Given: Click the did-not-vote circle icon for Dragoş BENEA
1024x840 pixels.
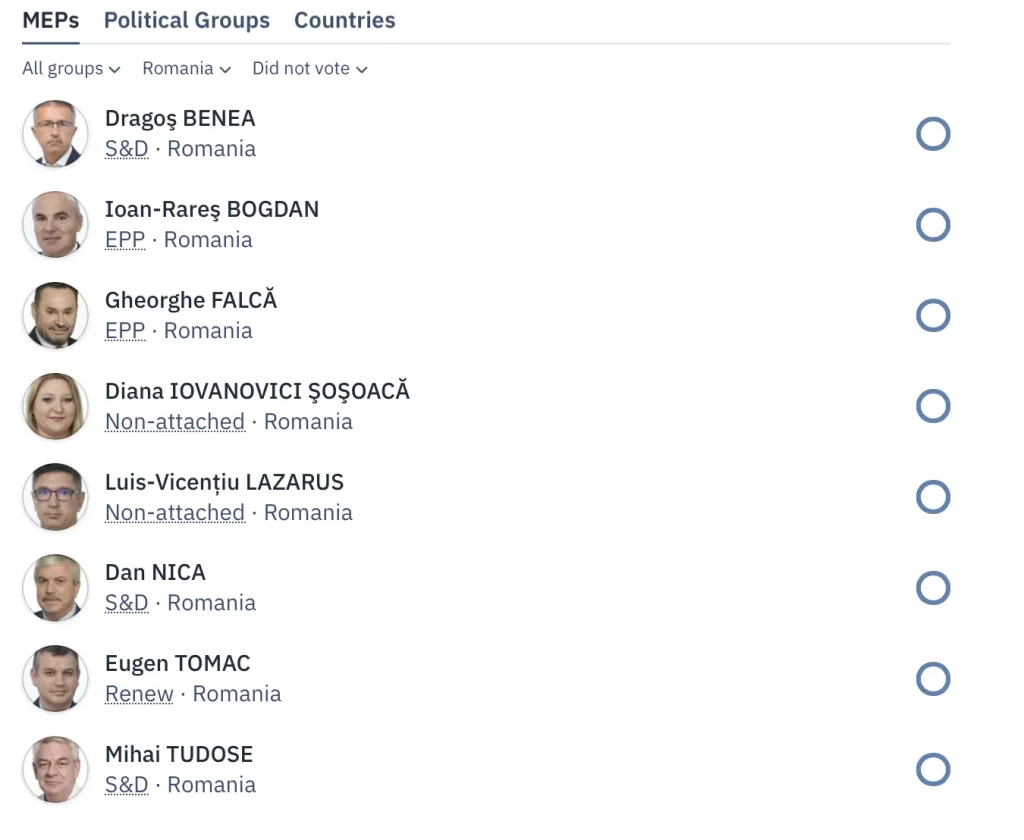Looking at the screenshot, I should [932, 134].
